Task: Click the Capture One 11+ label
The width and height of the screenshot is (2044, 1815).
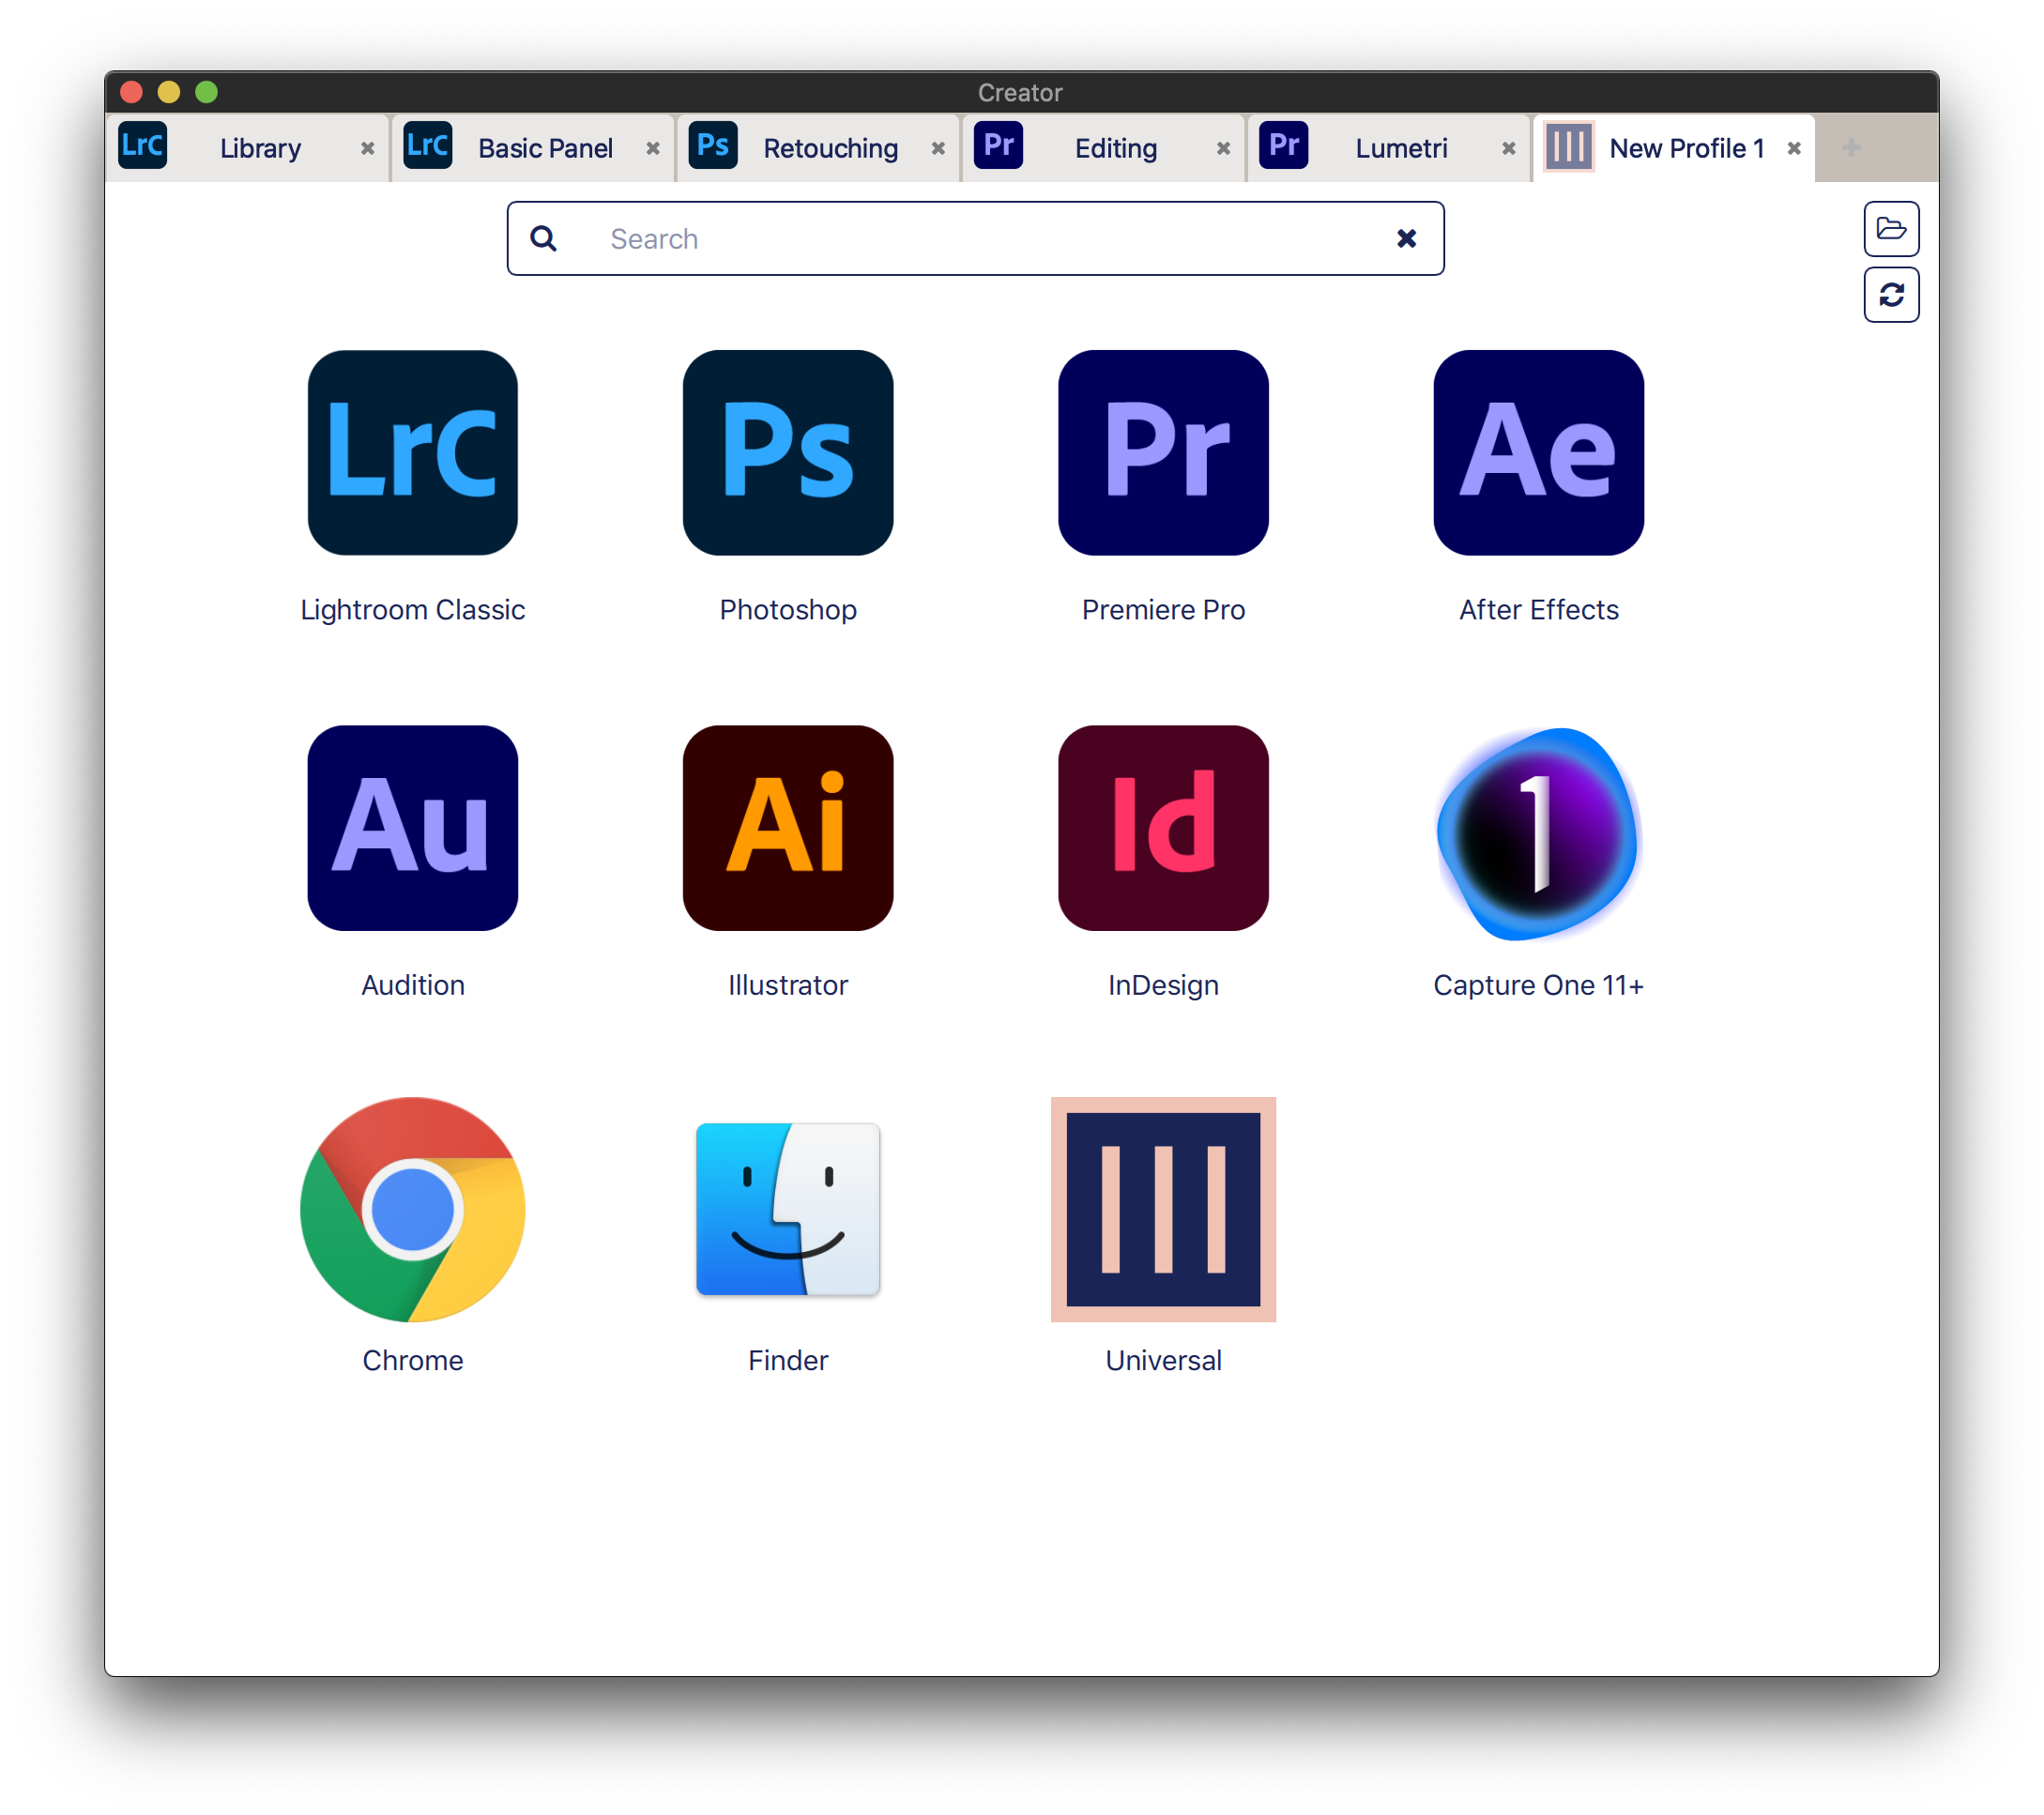Action: pos(1538,985)
